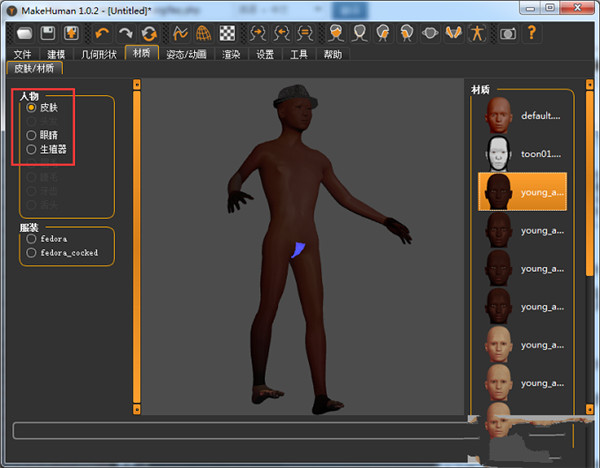Image resolution: width=600 pixels, height=468 pixels.
Task: Open the 设置 tab
Action: (265, 54)
